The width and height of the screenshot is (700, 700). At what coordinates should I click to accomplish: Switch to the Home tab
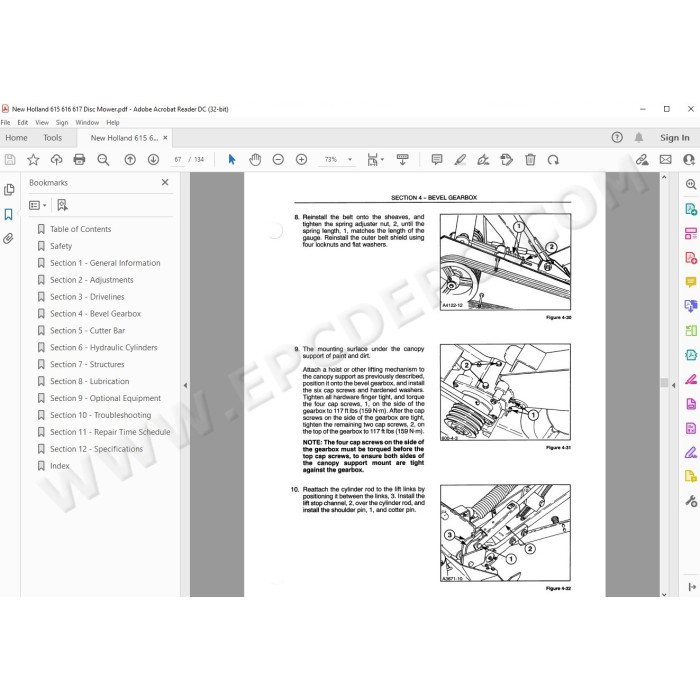pos(17,138)
